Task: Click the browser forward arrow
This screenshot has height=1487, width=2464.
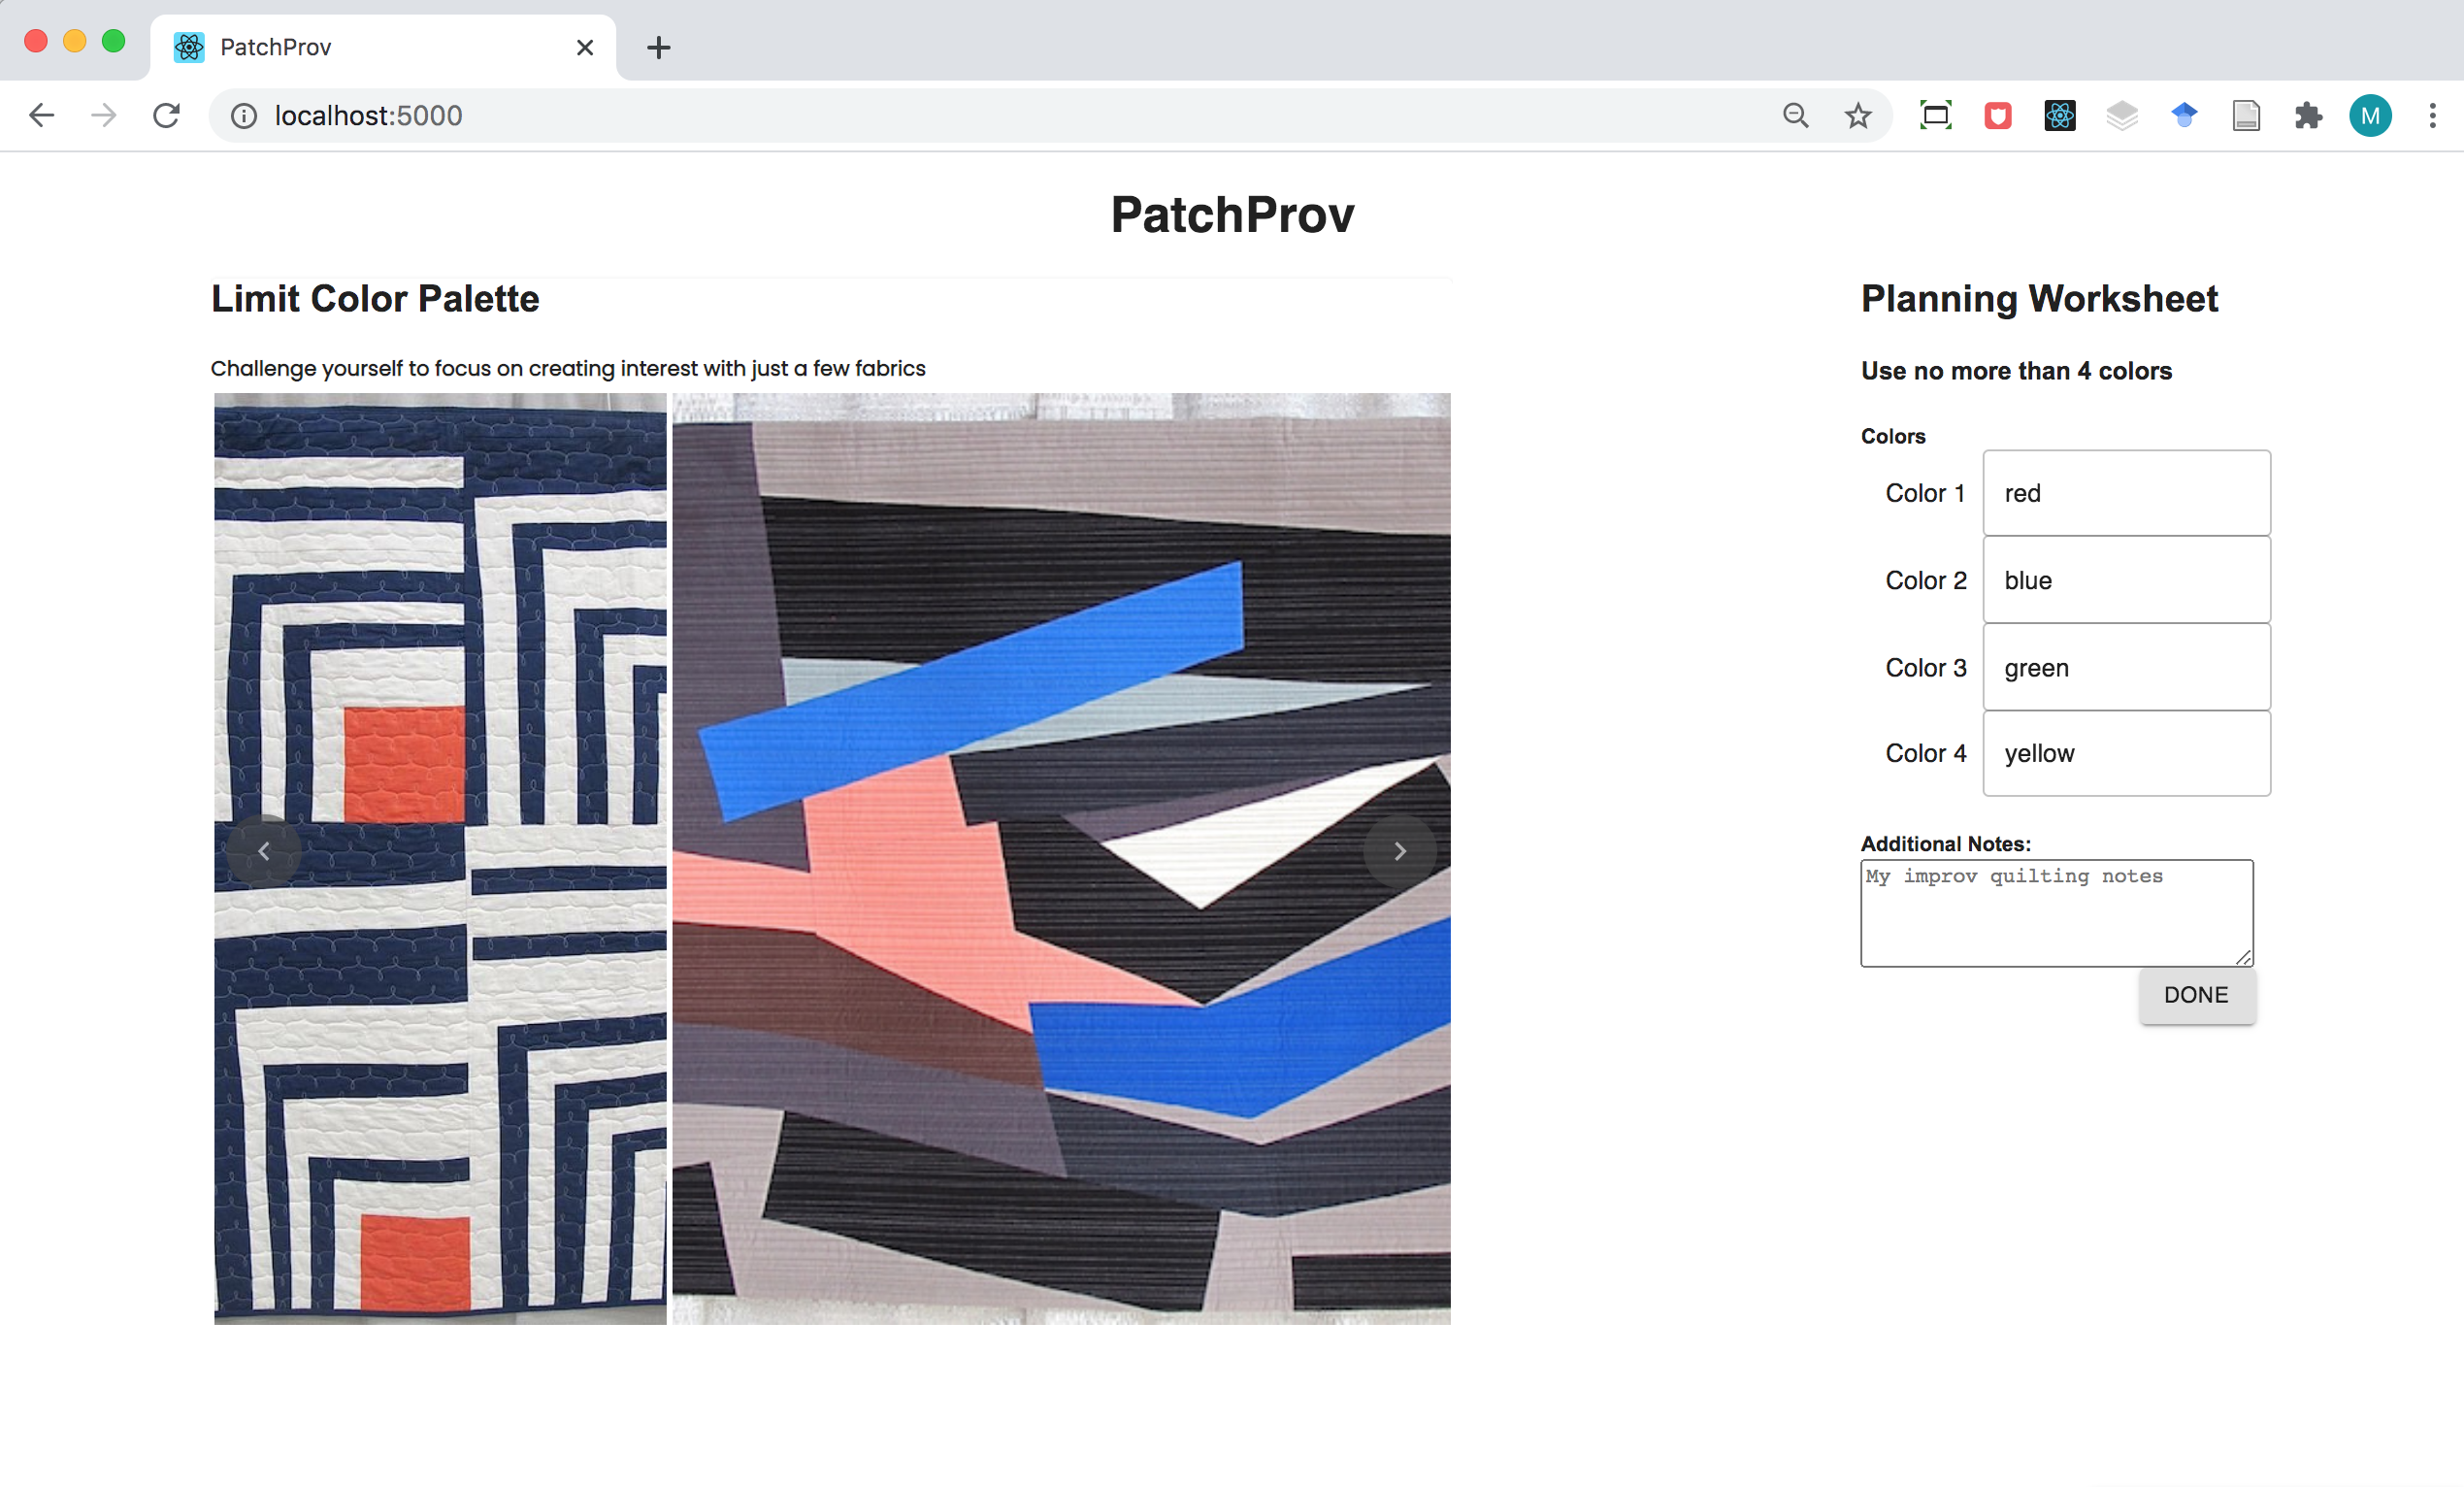Action: point(103,116)
